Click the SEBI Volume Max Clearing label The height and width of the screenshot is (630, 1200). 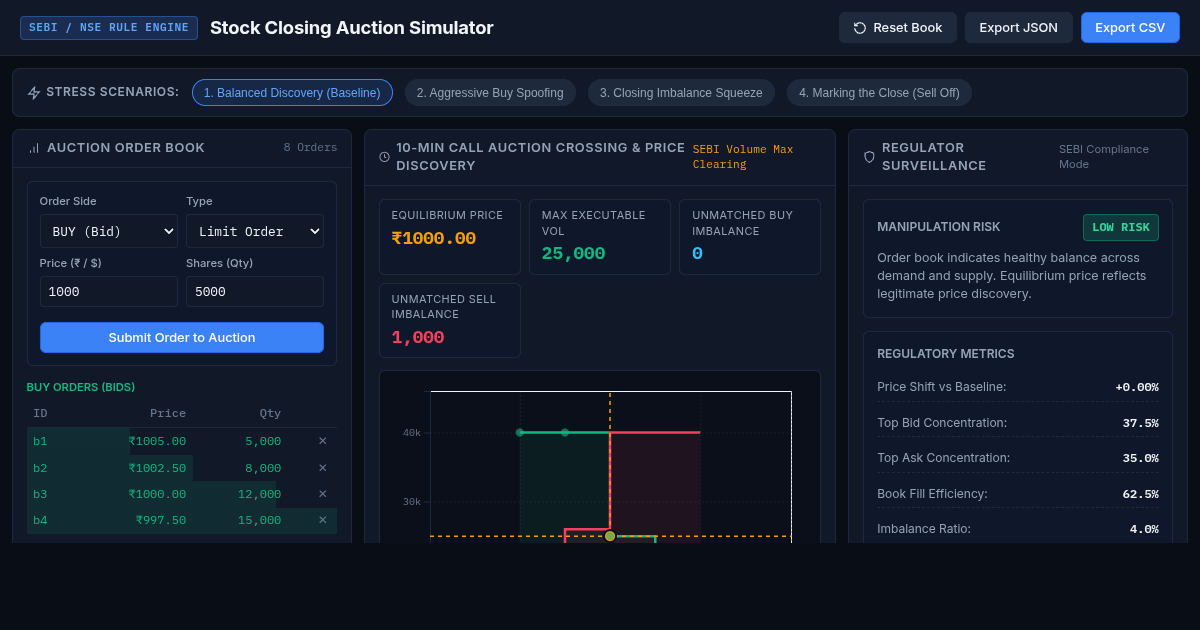pos(743,157)
